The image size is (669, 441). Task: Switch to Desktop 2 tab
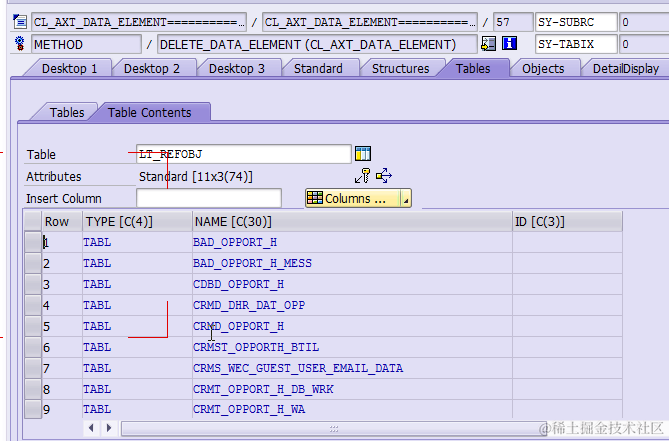[151, 69]
